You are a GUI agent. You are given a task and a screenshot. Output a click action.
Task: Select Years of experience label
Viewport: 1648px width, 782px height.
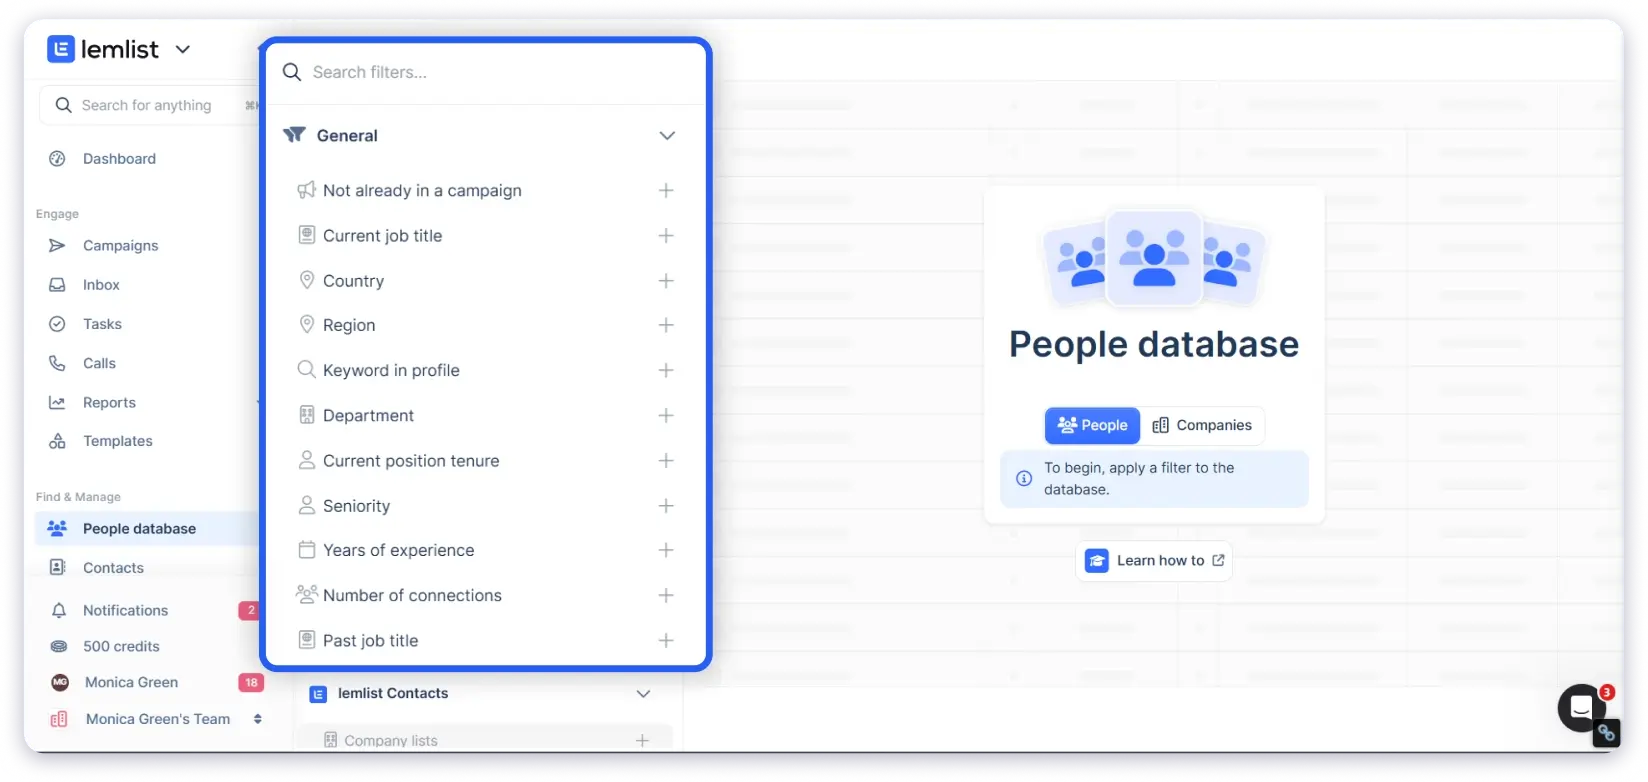[398, 550]
